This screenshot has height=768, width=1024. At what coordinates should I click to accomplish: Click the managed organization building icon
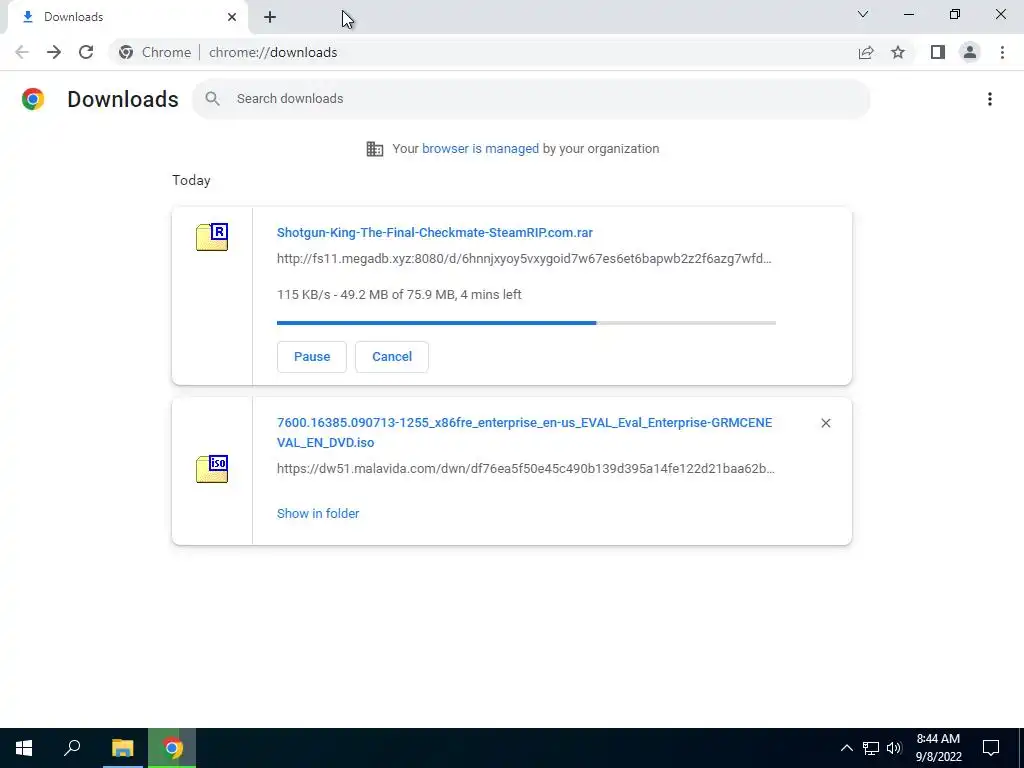coord(375,149)
